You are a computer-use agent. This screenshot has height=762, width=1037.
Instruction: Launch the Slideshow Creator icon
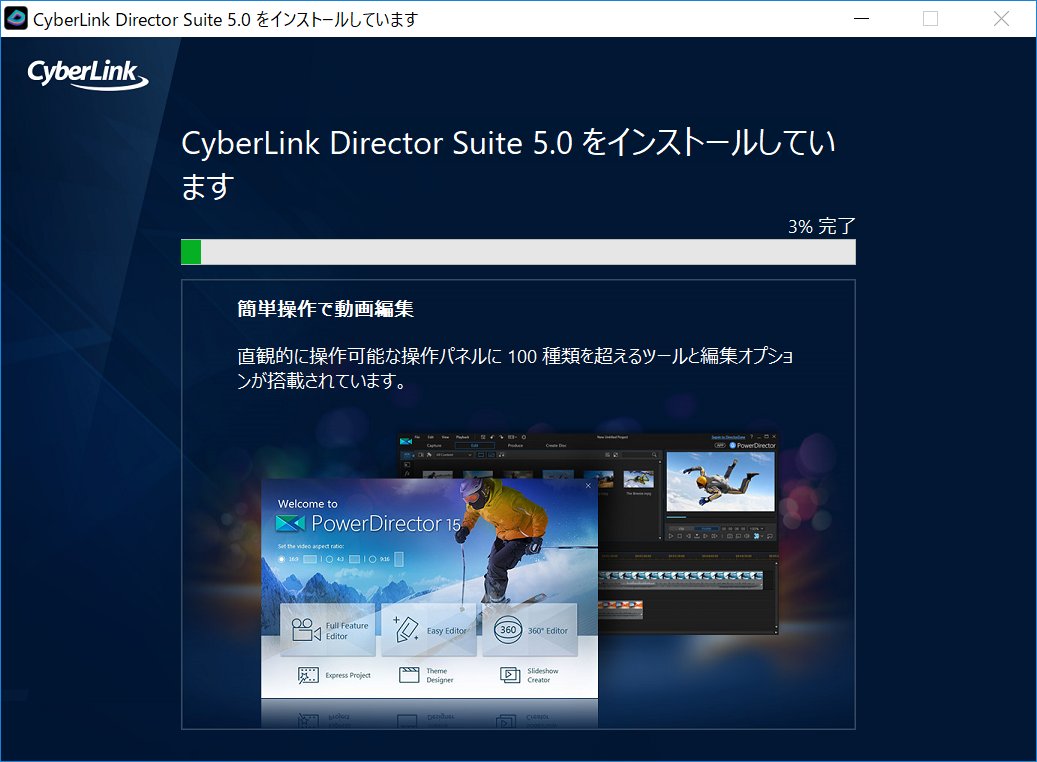pyautogui.click(x=510, y=675)
